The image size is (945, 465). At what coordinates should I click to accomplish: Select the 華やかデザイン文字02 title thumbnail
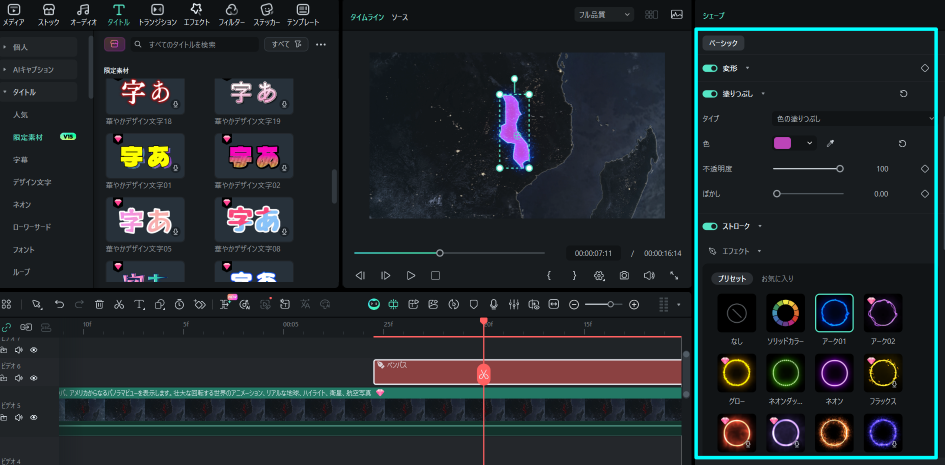click(x=254, y=156)
